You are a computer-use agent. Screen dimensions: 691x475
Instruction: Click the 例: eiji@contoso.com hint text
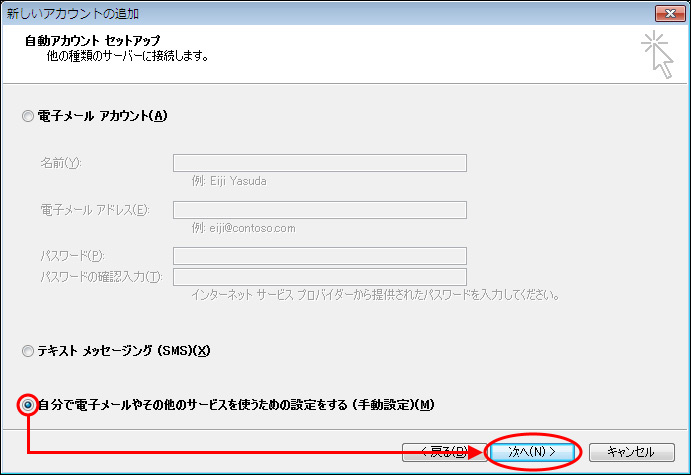coord(244,228)
